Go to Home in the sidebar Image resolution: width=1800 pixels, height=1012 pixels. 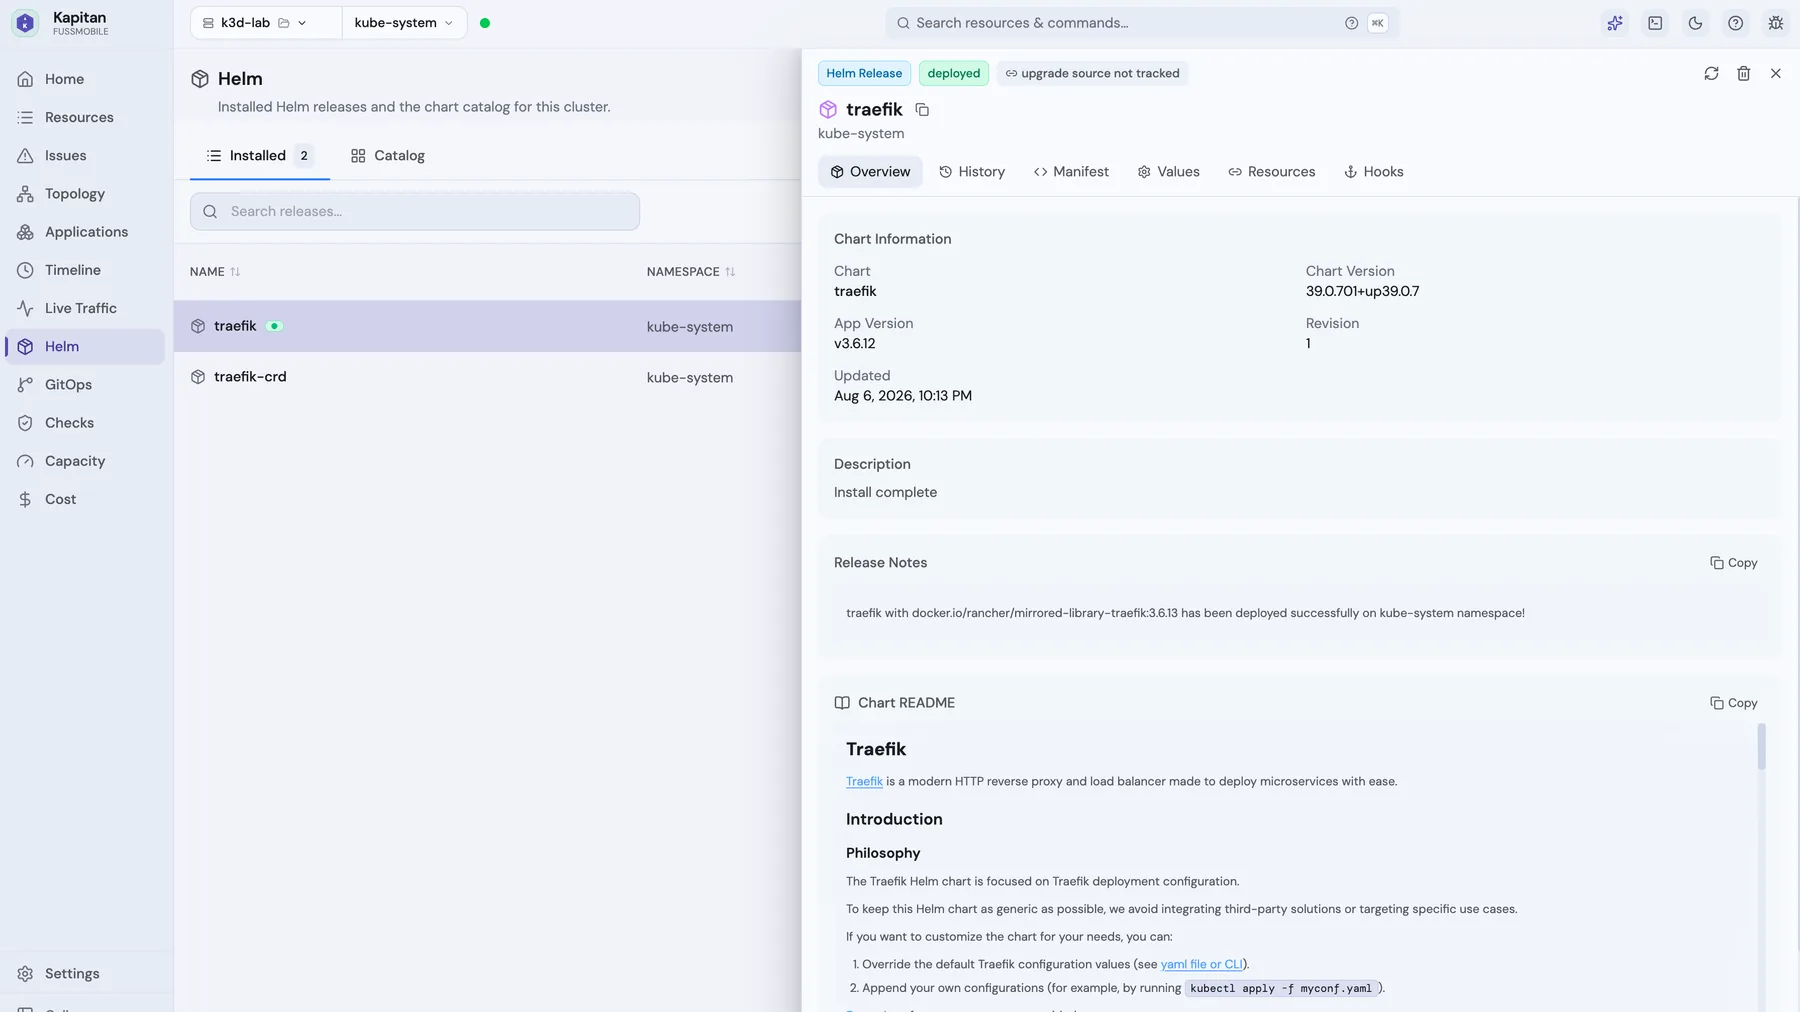pos(85,79)
